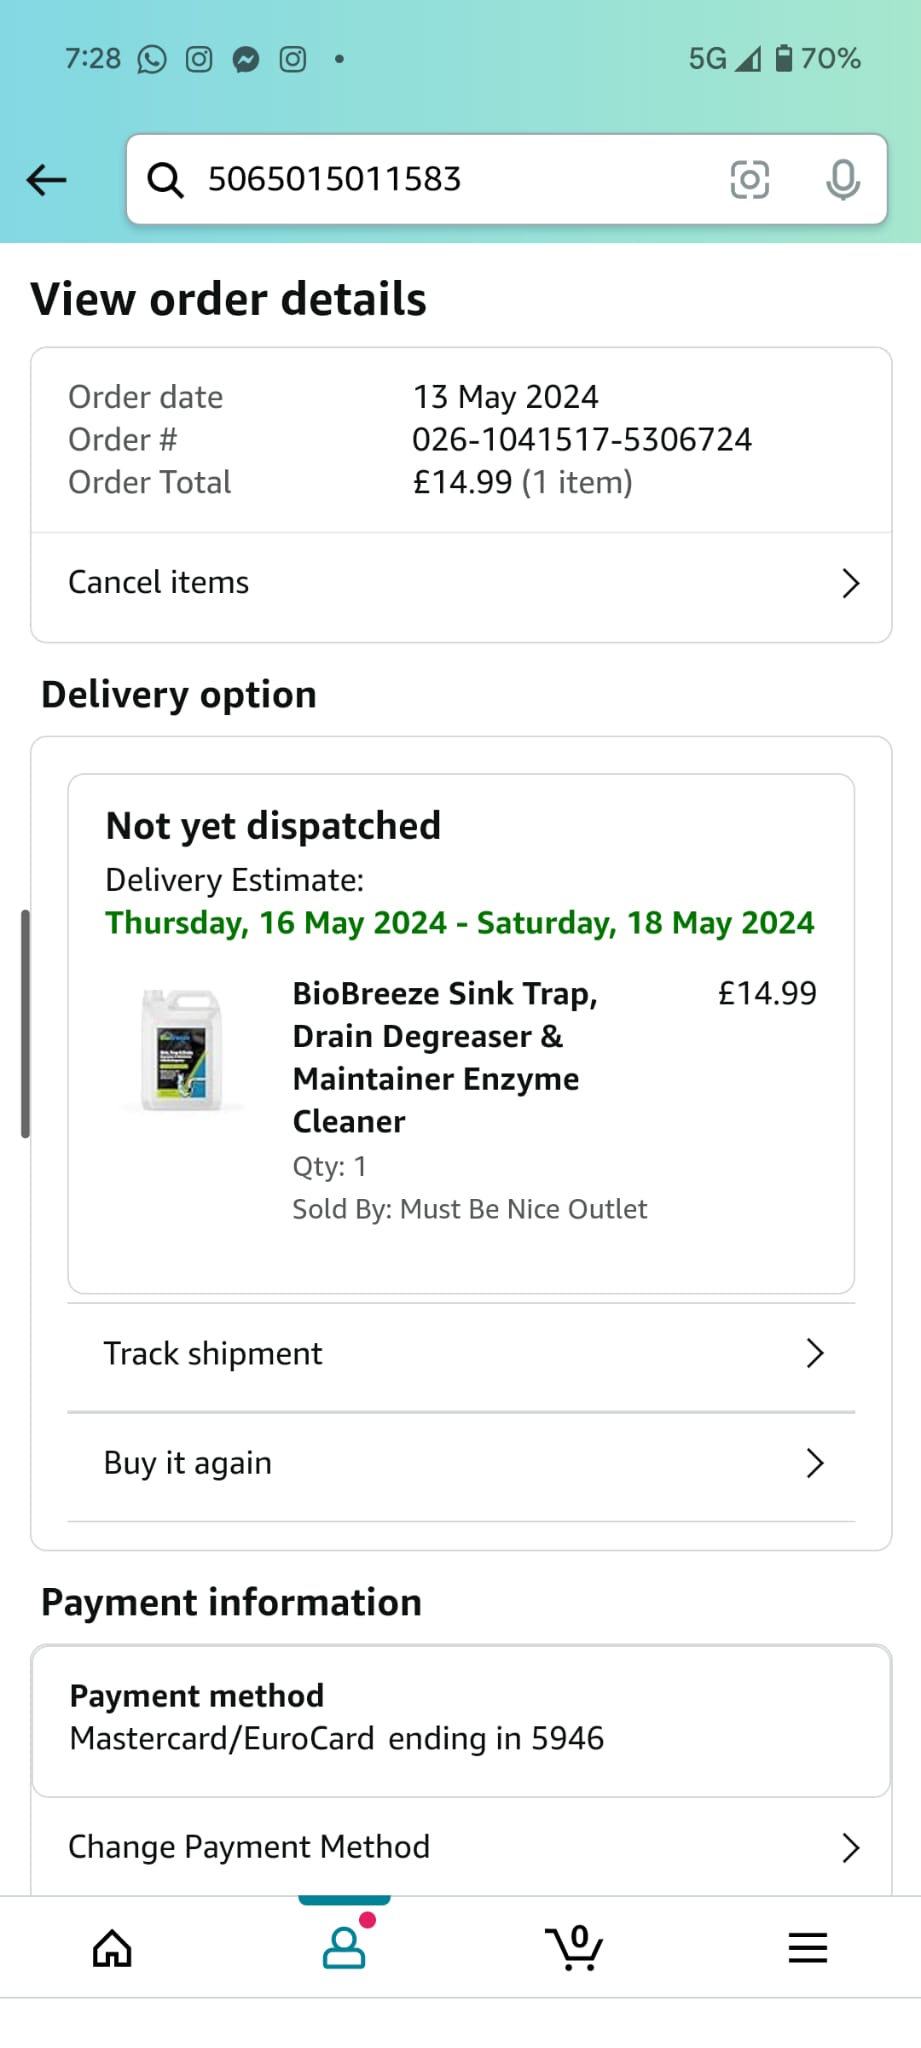Open BioBreeze Sink Trap product title
This screenshot has height=2048, width=921.
click(445, 1057)
